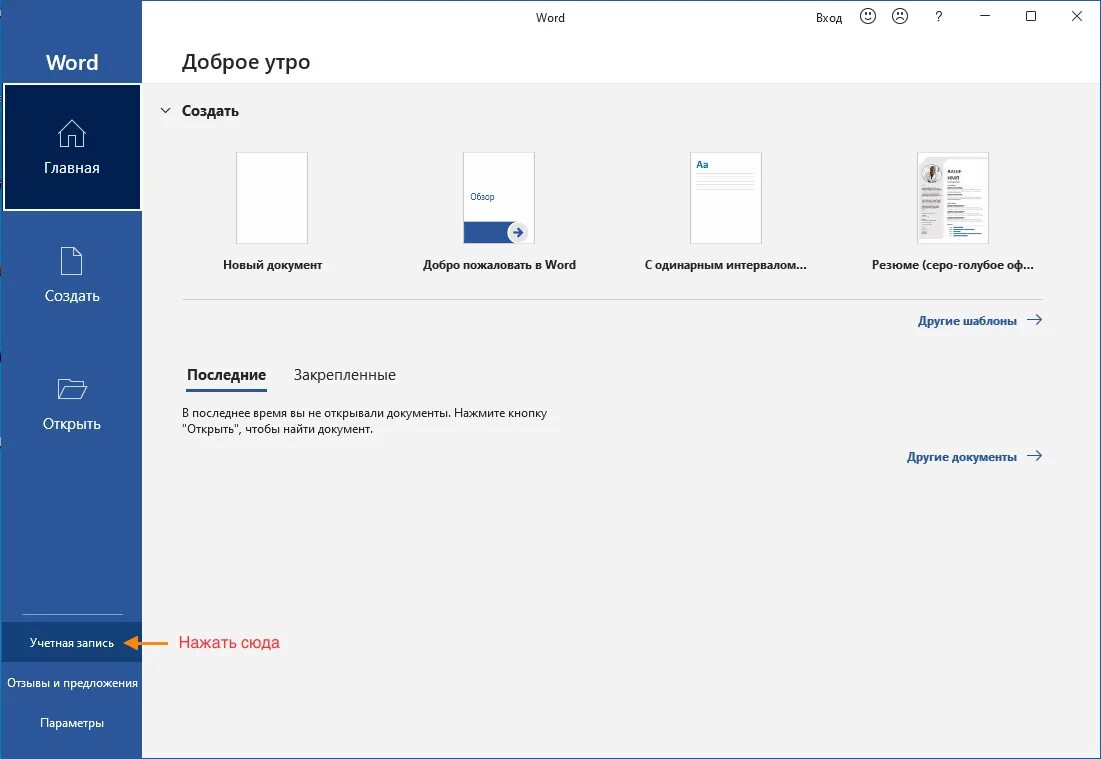The image size is (1101, 759).
Task: Switch to the Закрепленные tab
Action: click(345, 375)
